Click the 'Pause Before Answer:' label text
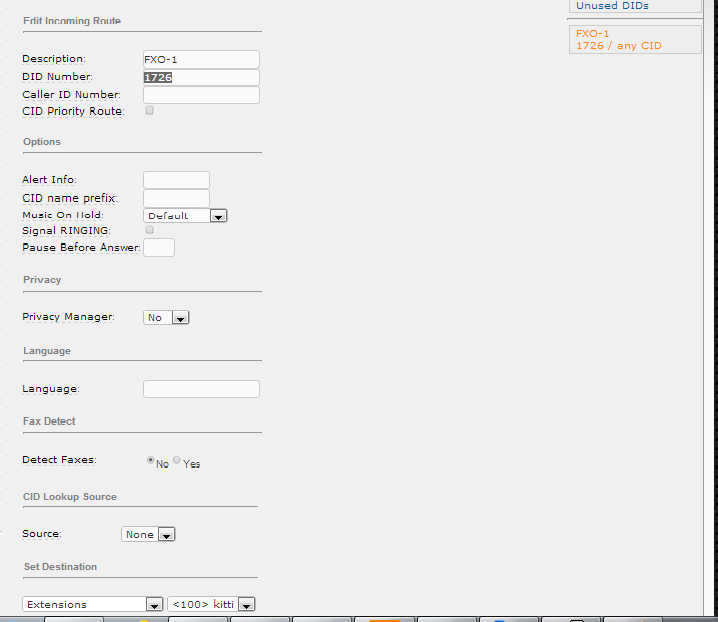 [x=81, y=248]
